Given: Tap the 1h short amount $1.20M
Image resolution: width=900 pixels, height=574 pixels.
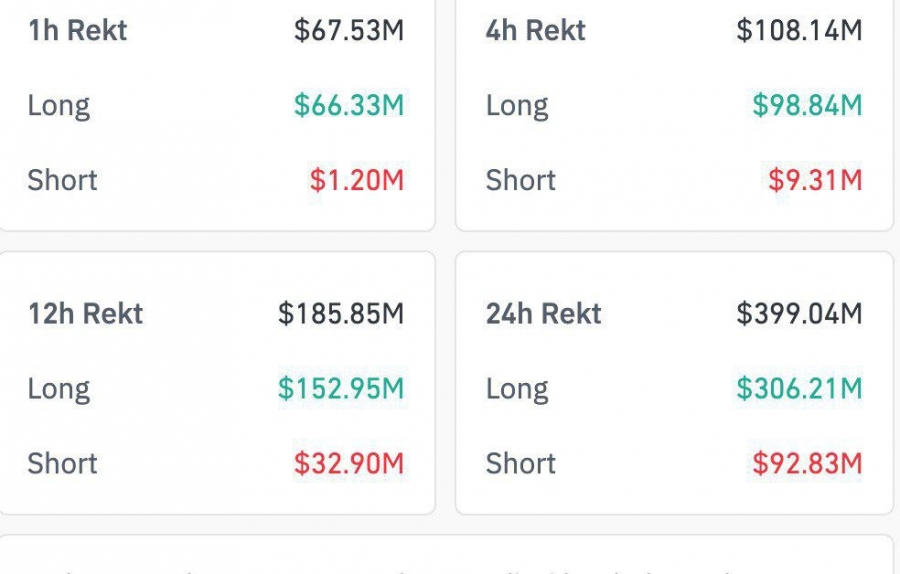Looking at the screenshot, I should coord(357,181).
